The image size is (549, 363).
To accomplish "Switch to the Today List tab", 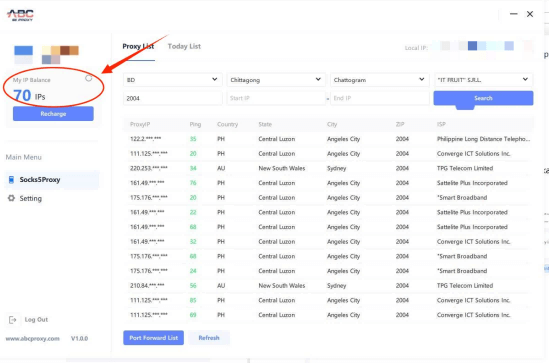I will point(184,47).
